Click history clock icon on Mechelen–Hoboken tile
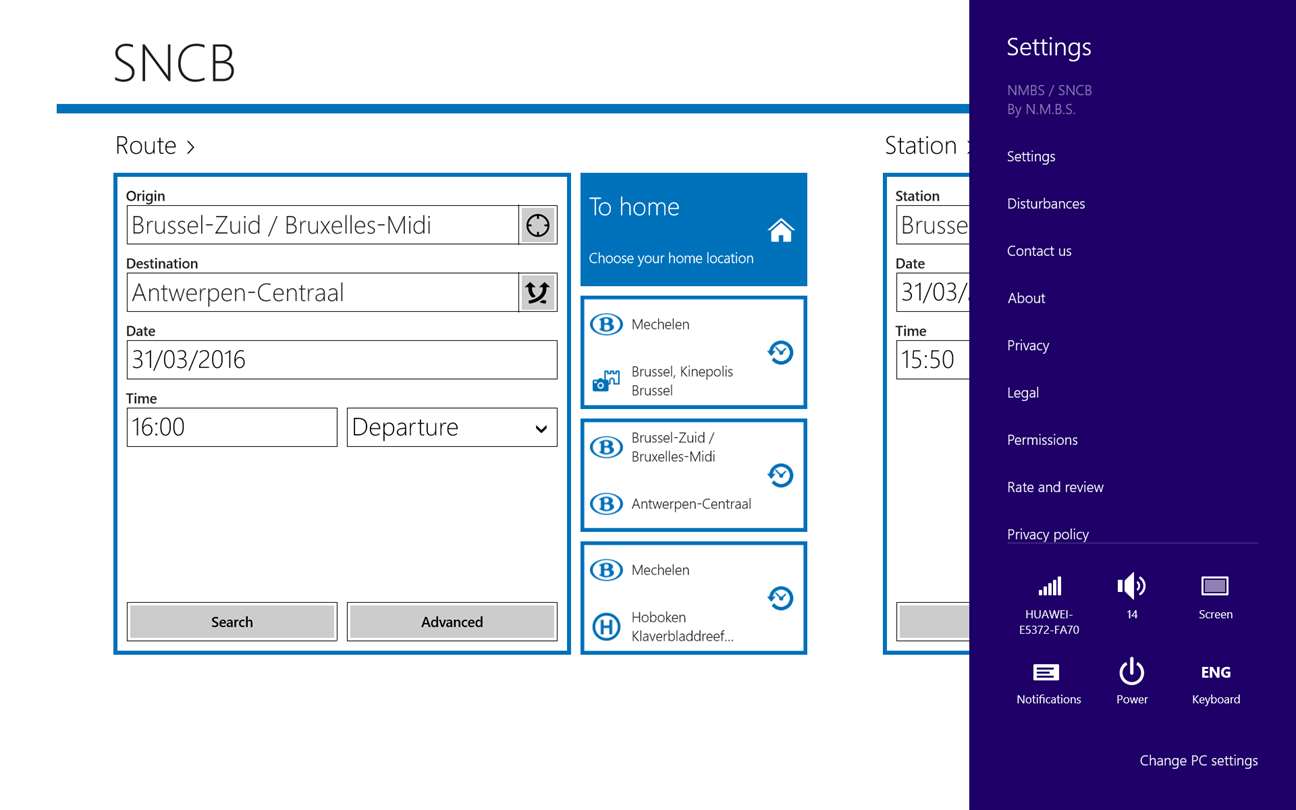Viewport: 1296px width, 810px height. [780, 598]
